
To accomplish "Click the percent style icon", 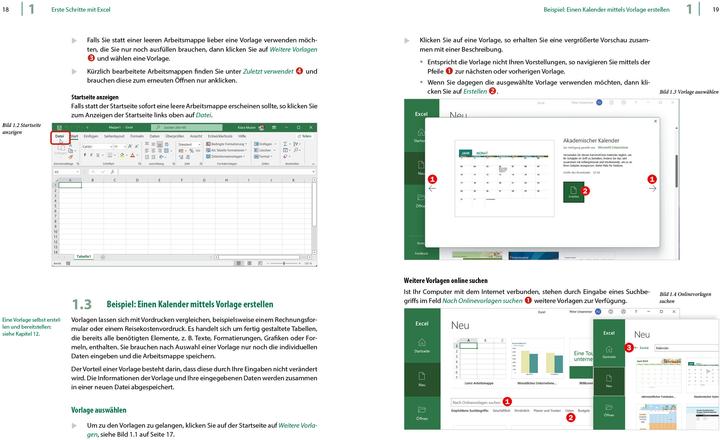I will (x=191, y=151).
